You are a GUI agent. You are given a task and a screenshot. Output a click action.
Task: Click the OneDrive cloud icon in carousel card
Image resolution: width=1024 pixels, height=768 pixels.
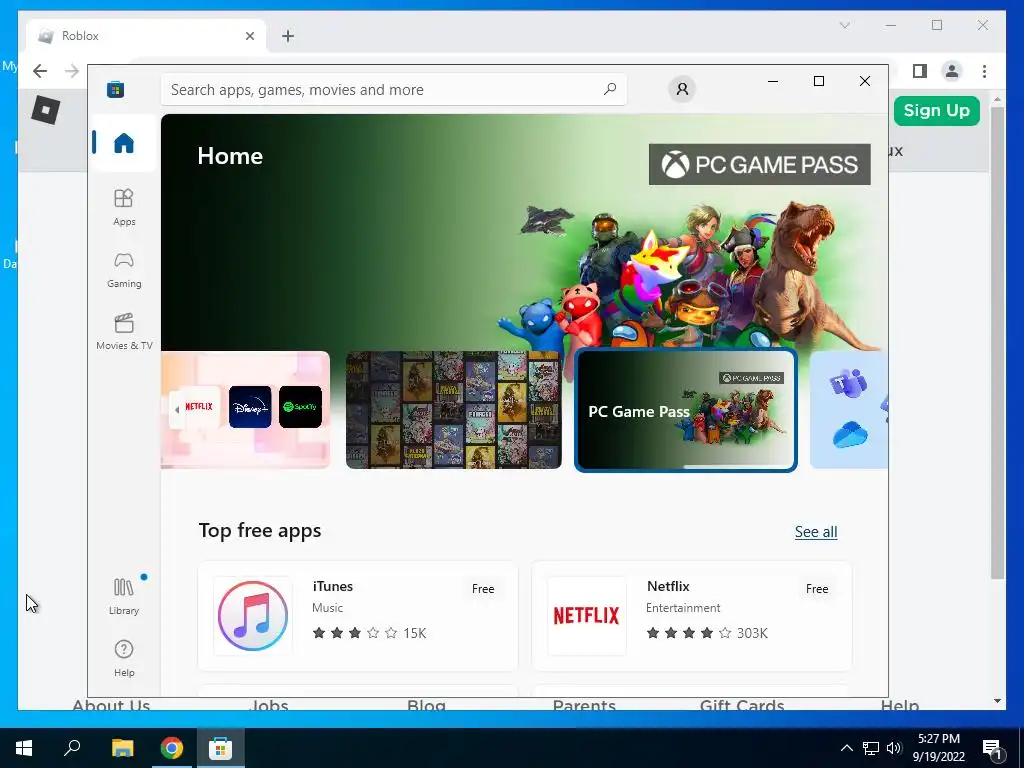pyautogui.click(x=850, y=434)
